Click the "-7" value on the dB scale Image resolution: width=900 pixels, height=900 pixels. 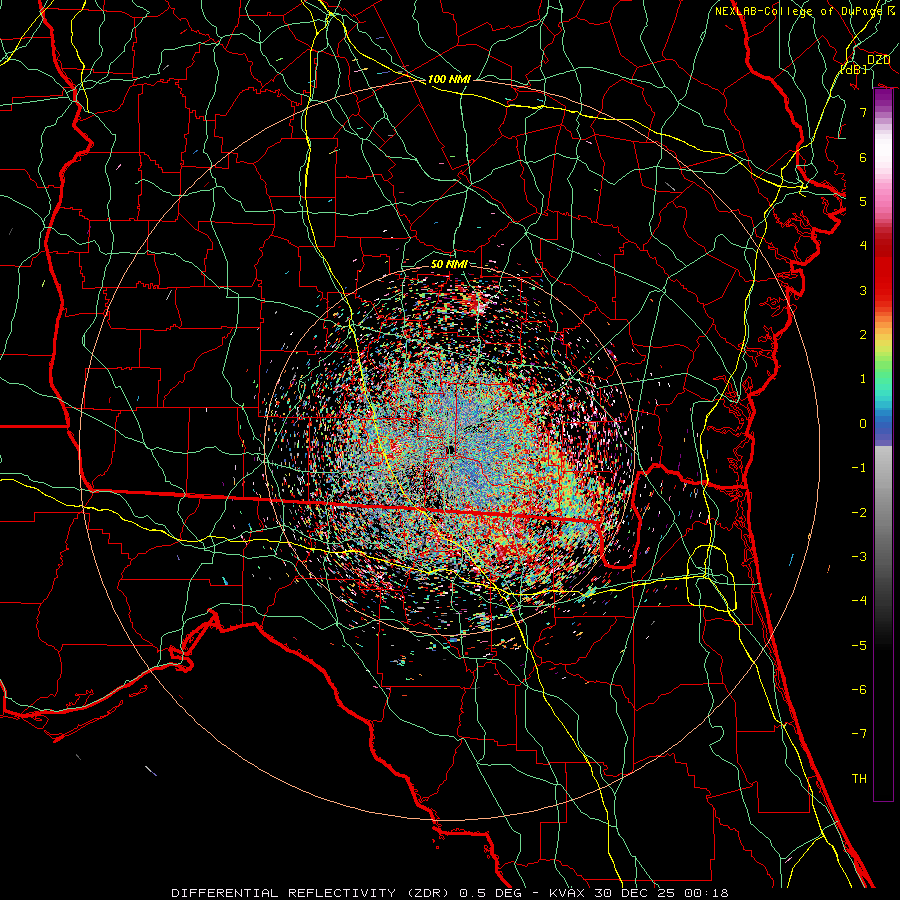tap(859, 734)
